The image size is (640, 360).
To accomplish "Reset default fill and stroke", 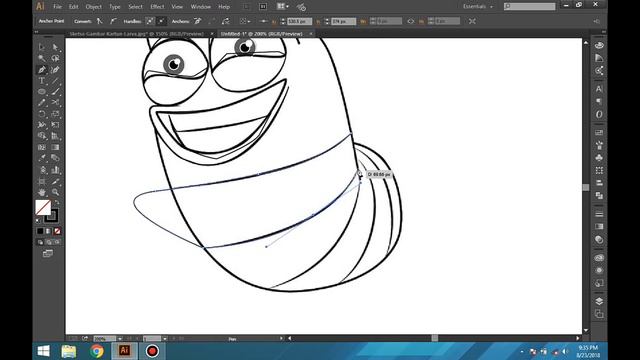I will click(38, 220).
